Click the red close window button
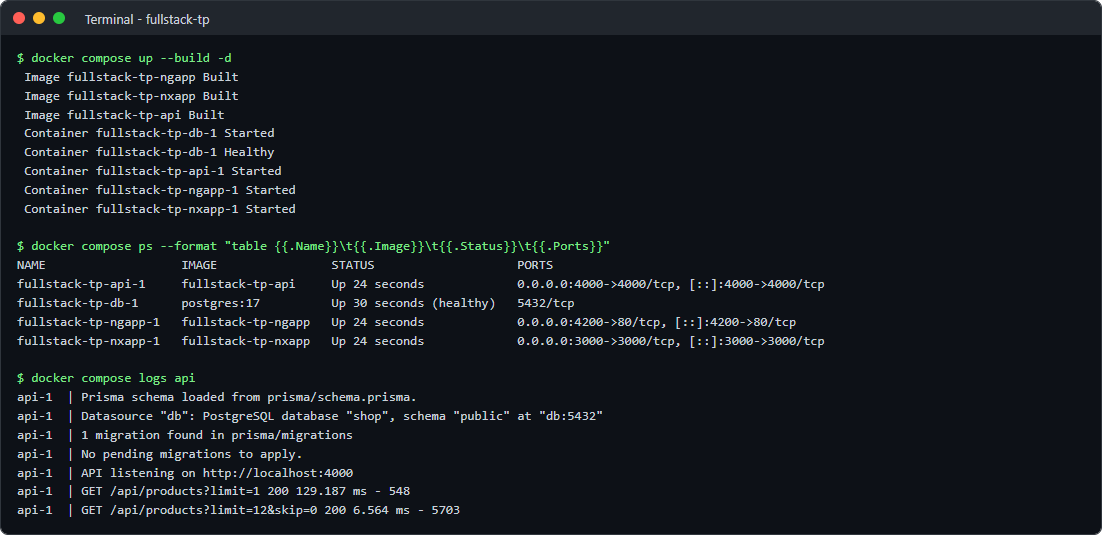Image resolution: width=1102 pixels, height=535 pixels. tap(19, 18)
